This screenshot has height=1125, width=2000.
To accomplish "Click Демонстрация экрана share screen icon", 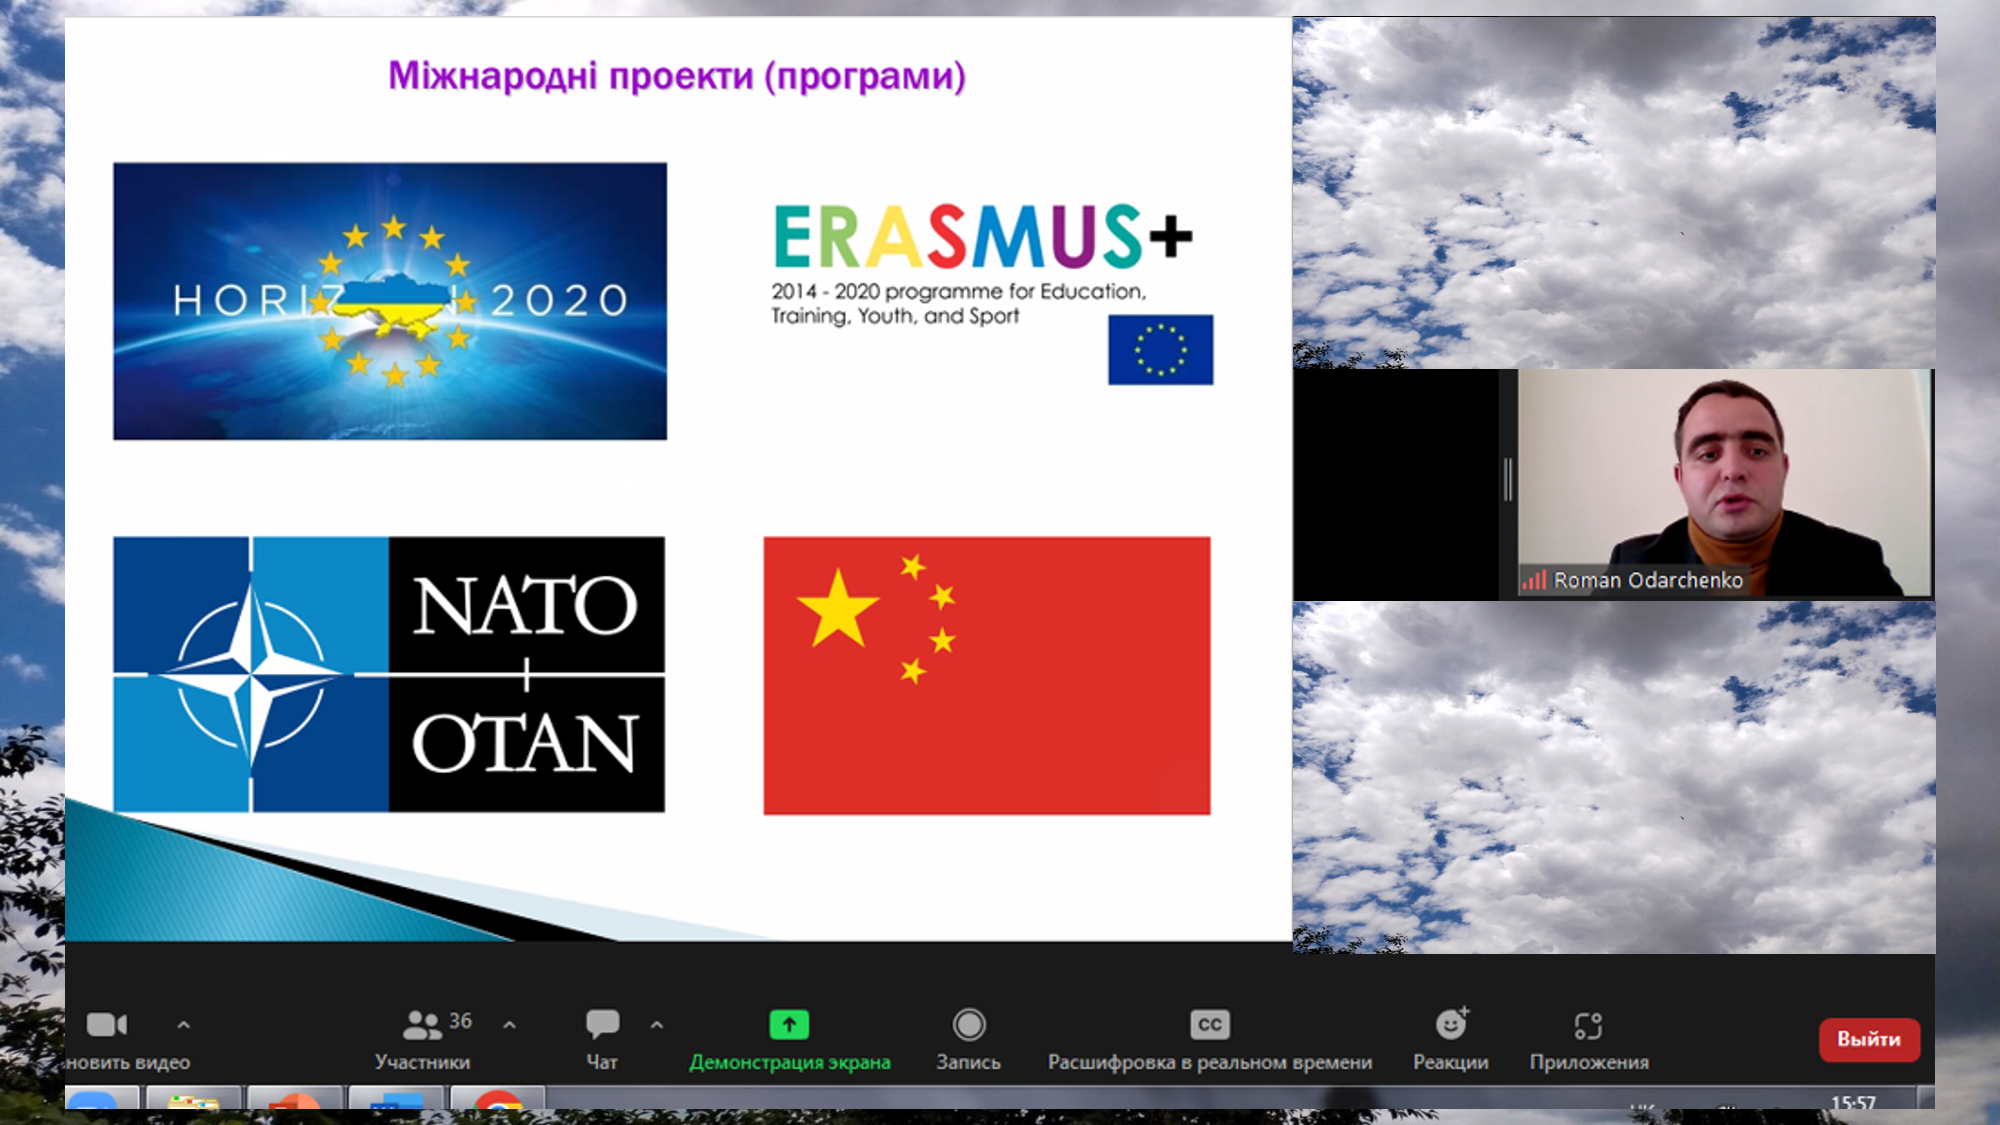I will click(789, 1024).
